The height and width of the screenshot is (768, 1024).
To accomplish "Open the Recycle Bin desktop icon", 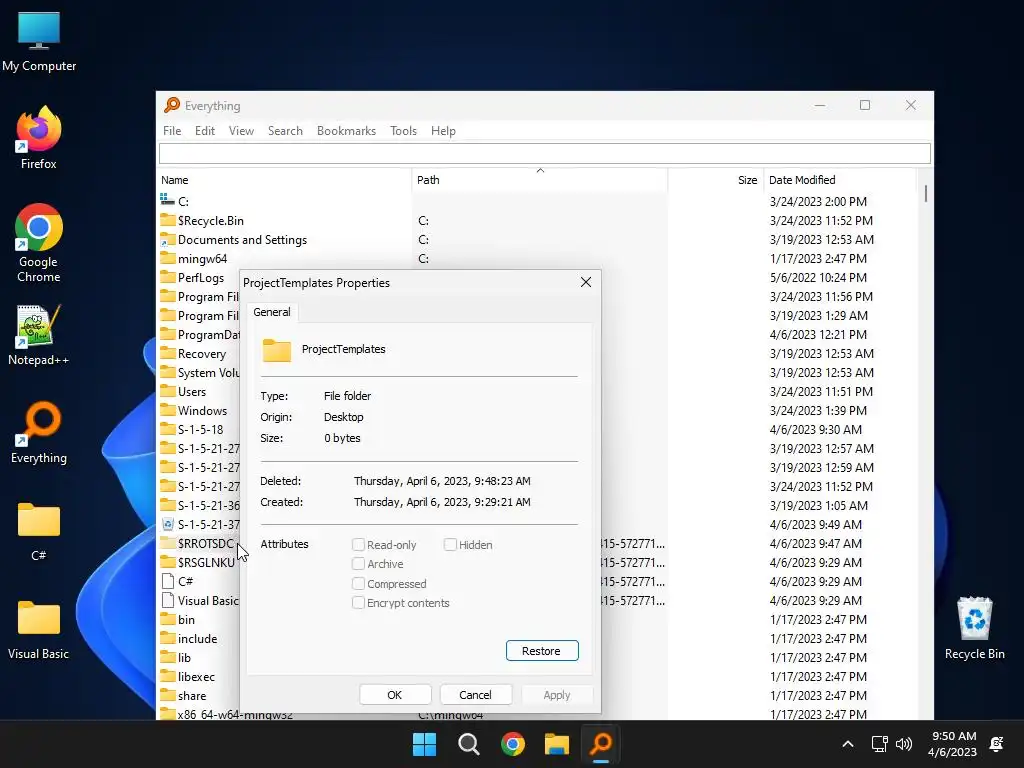I will click(974, 628).
